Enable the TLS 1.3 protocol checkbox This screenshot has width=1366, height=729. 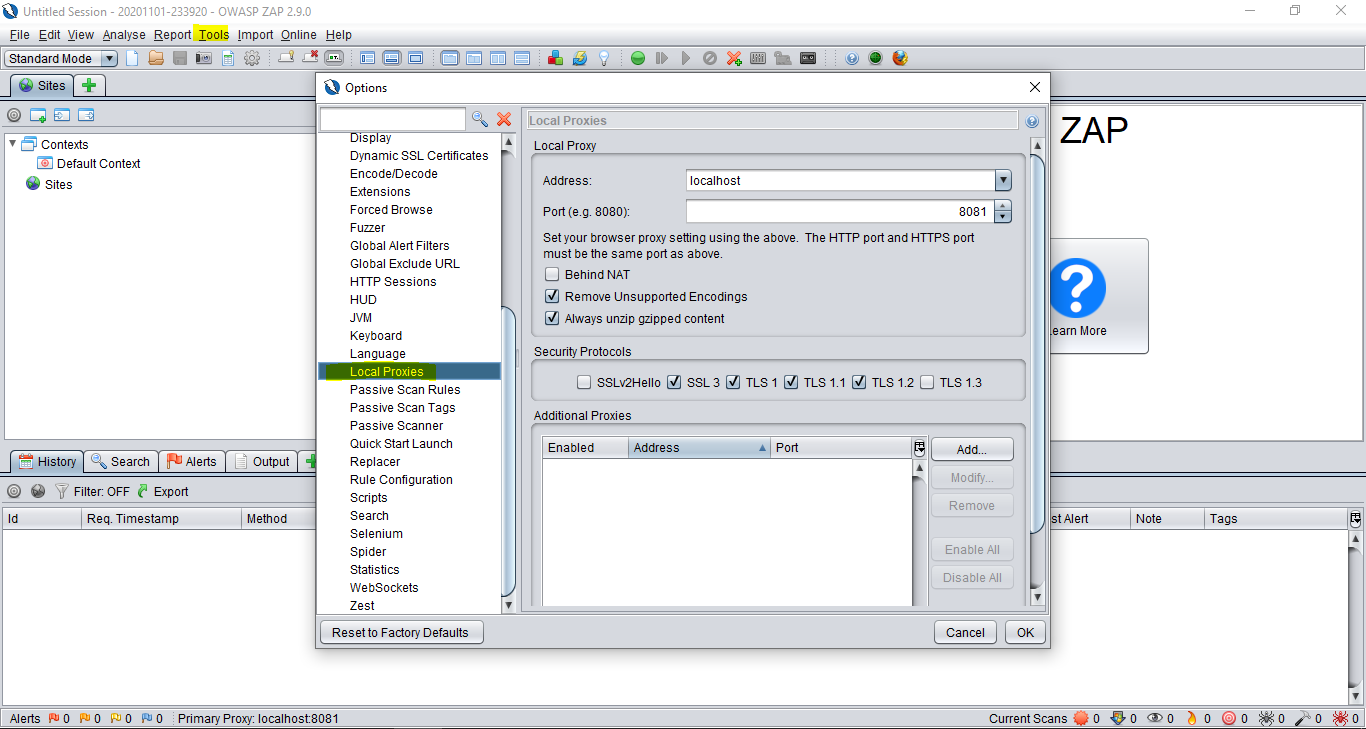click(x=927, y=382)
